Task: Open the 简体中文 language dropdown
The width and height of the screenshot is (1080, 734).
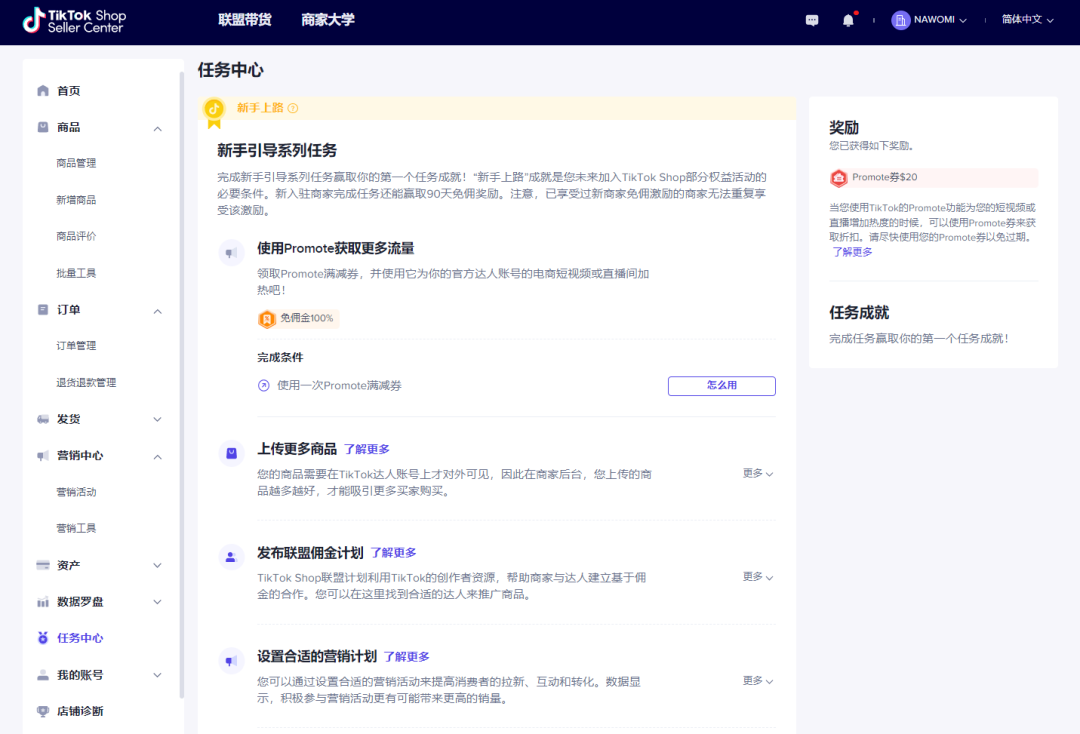Action: pos(1027,19)
